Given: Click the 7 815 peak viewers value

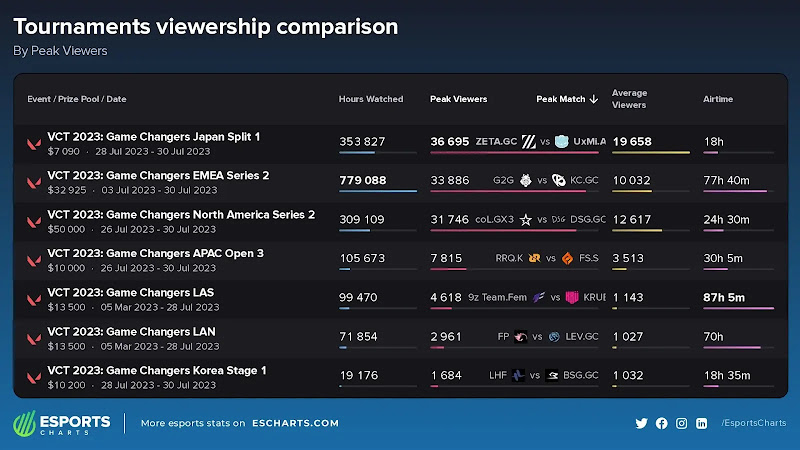Looking at the screenshot, I should tap(446, 258).
